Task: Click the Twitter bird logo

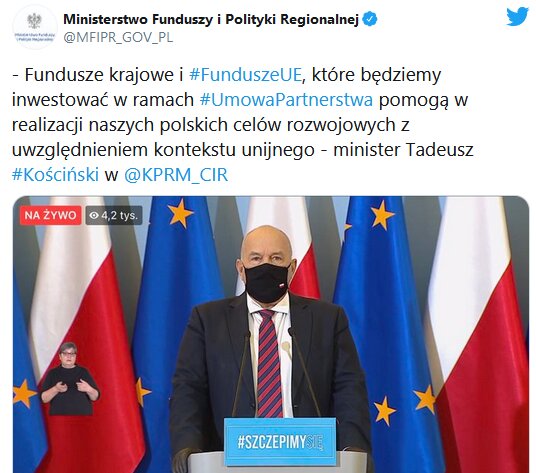Action: tap(517, 17)
